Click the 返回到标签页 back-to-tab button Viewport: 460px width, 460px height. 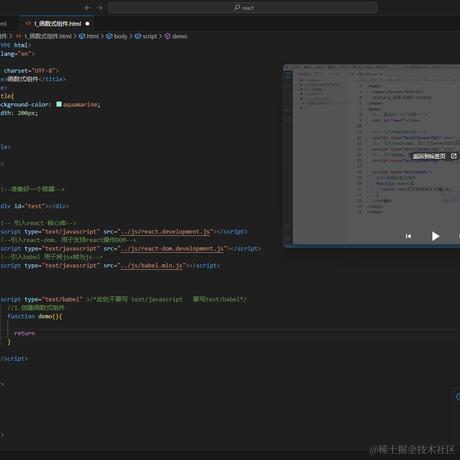click(x=434, y=156)
